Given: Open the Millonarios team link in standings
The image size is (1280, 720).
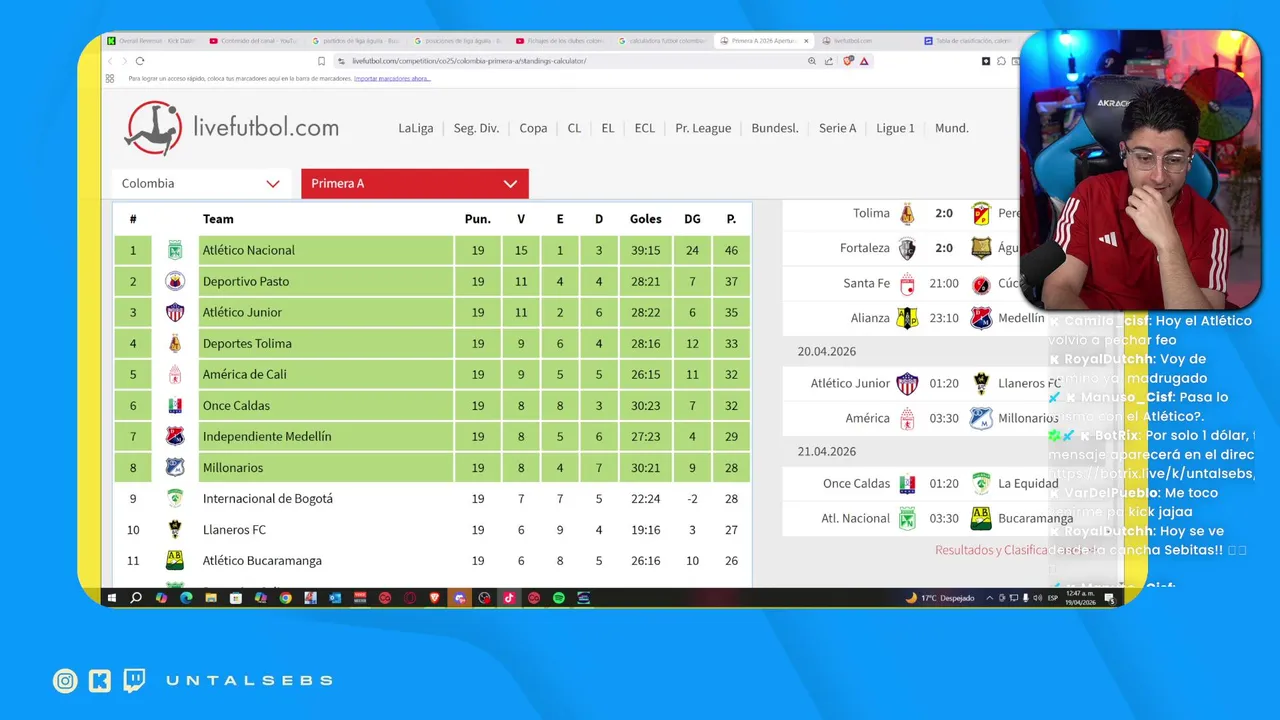Looking at the screenshot, I should pyautogui.click(x=233, y=467).
